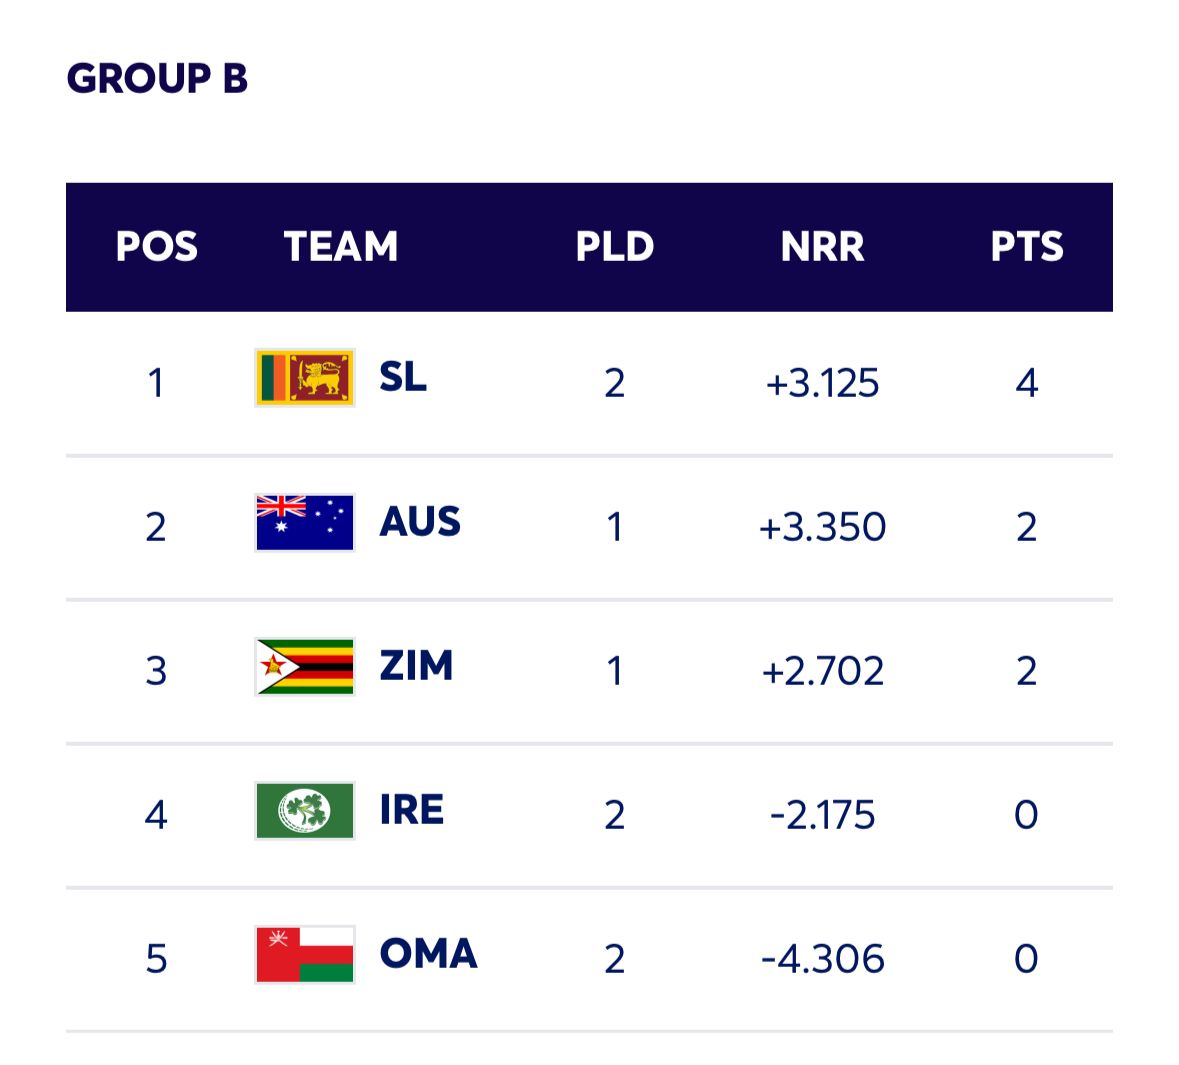This screenshot has height=1065, width=1179.
Task: Click the OMA team name
Action: pos(428,955)
